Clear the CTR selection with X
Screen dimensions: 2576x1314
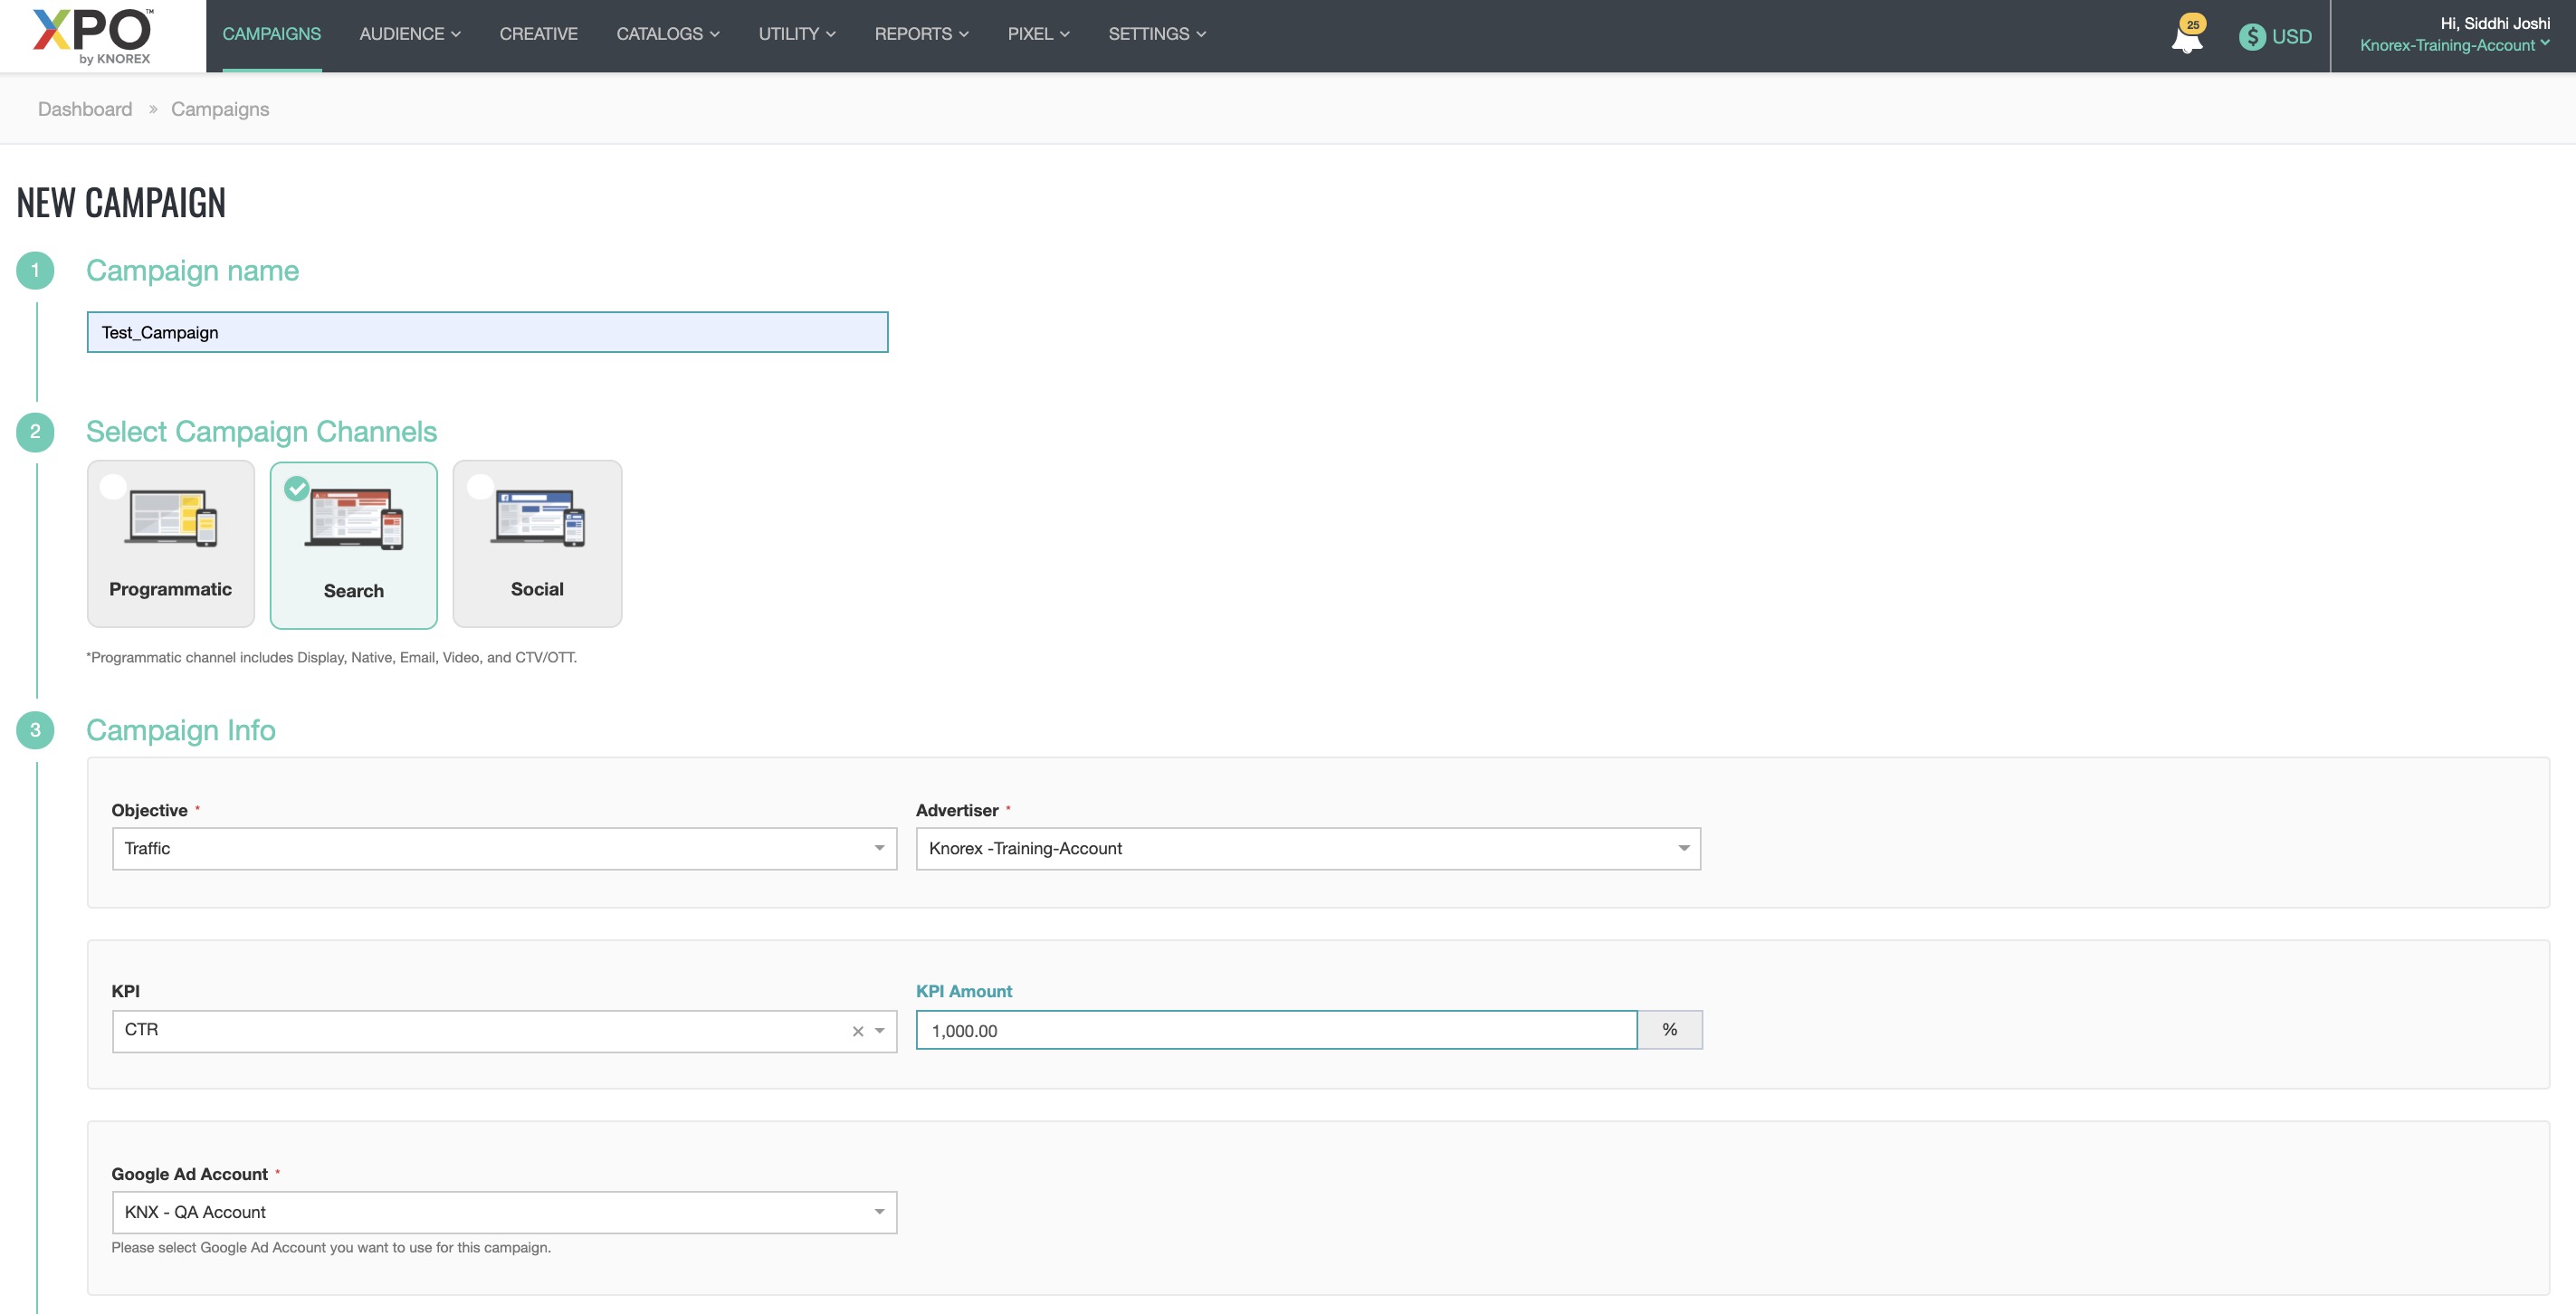(x=857, y=1031)
